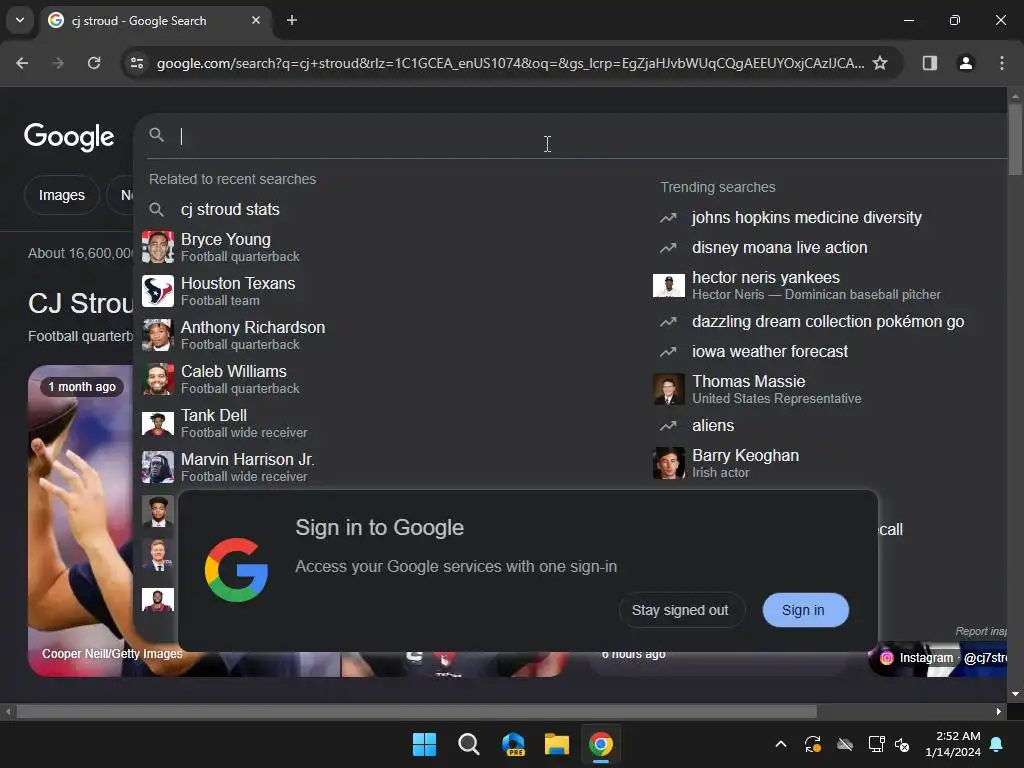The height and width of the screenshot is (768, 1024).
Task: Open the Chrome three-dot menu
Action: point(1002,63)
